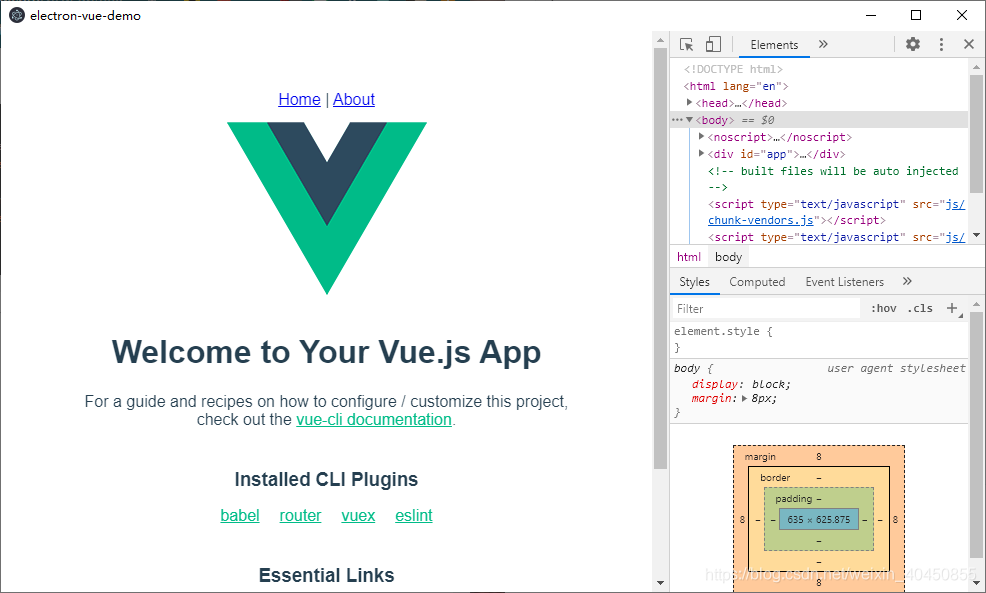
Task: Add a new style rule plus icon
Action: coord(952,308)
